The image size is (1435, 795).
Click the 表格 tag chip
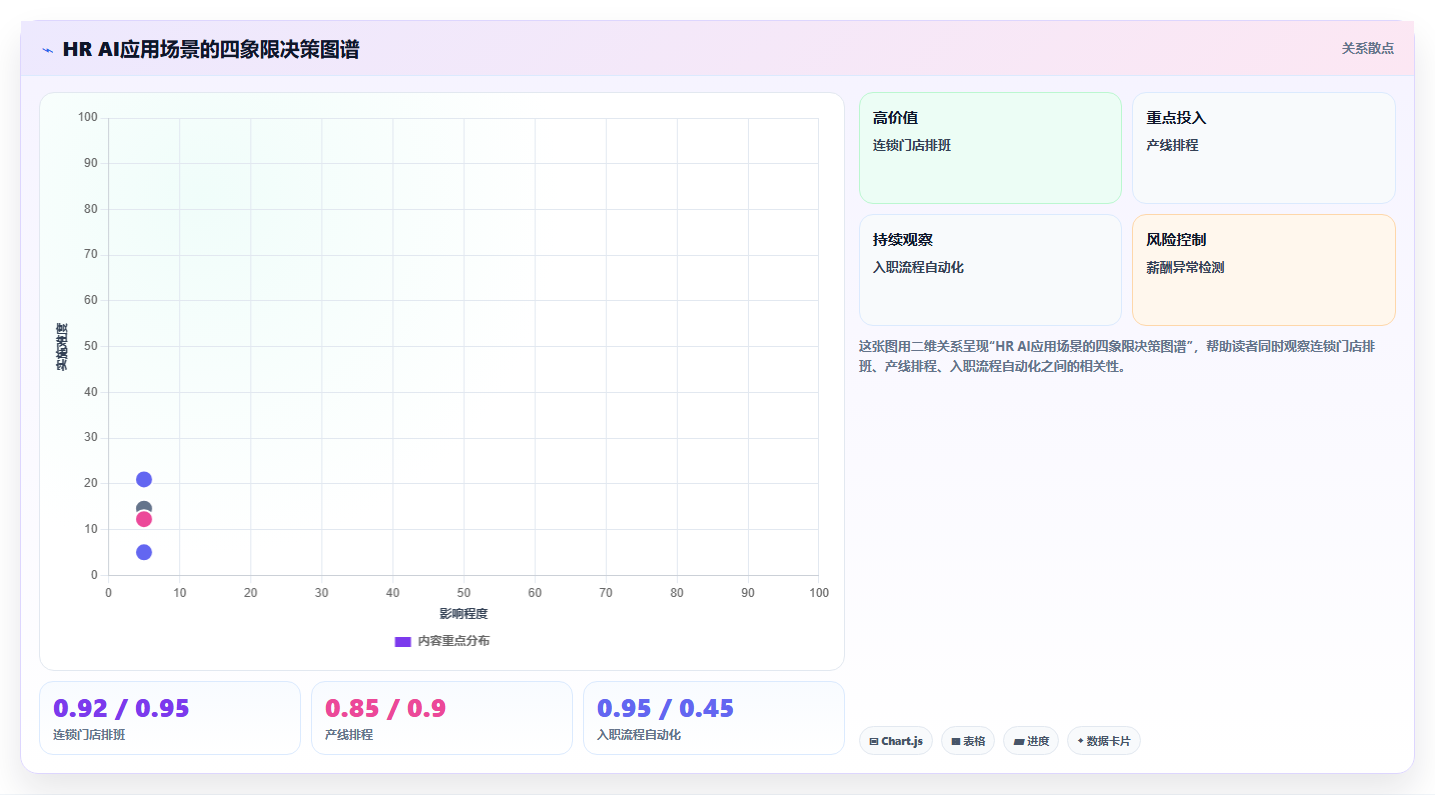(x=968, y=741)
